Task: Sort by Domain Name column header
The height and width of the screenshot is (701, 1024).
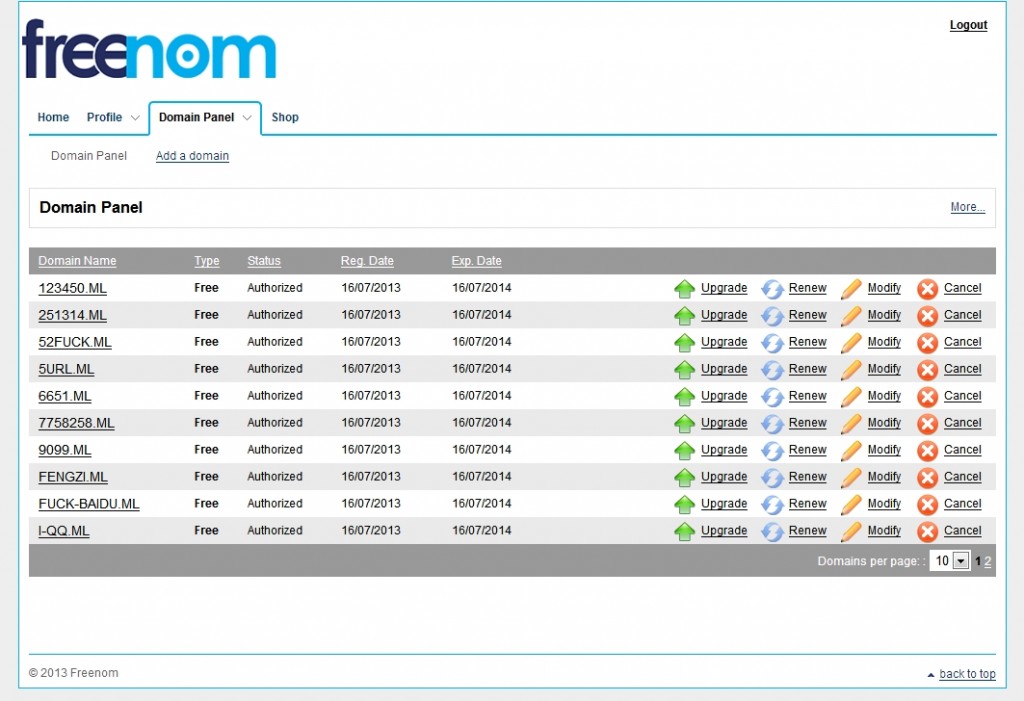Action: pyautogui.click(x=77, y=261)
